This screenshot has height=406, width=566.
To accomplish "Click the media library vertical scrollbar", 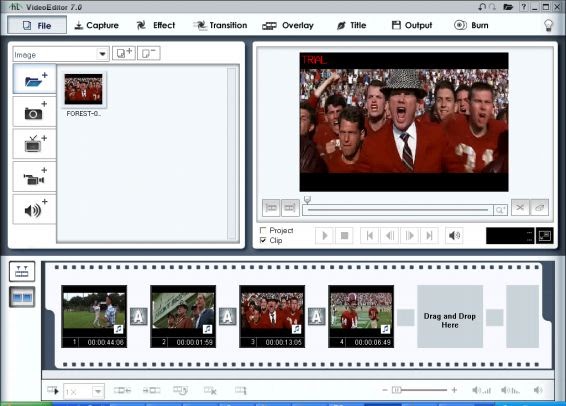I will coord(232,153).
